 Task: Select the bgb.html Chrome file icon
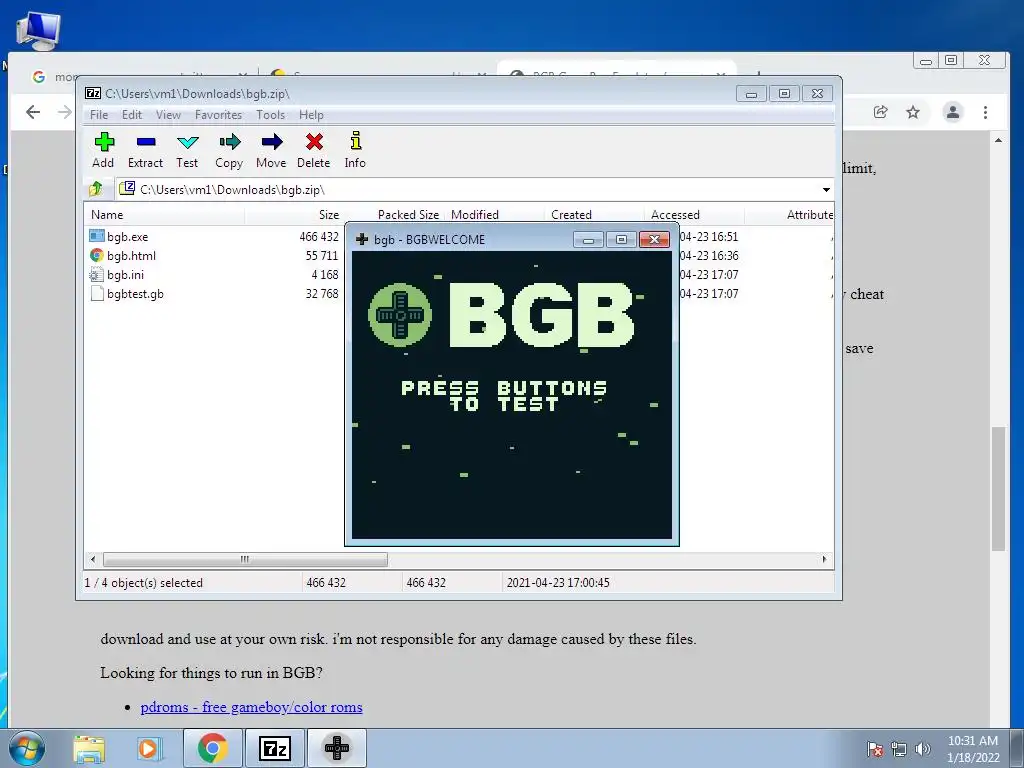(97, 255)
